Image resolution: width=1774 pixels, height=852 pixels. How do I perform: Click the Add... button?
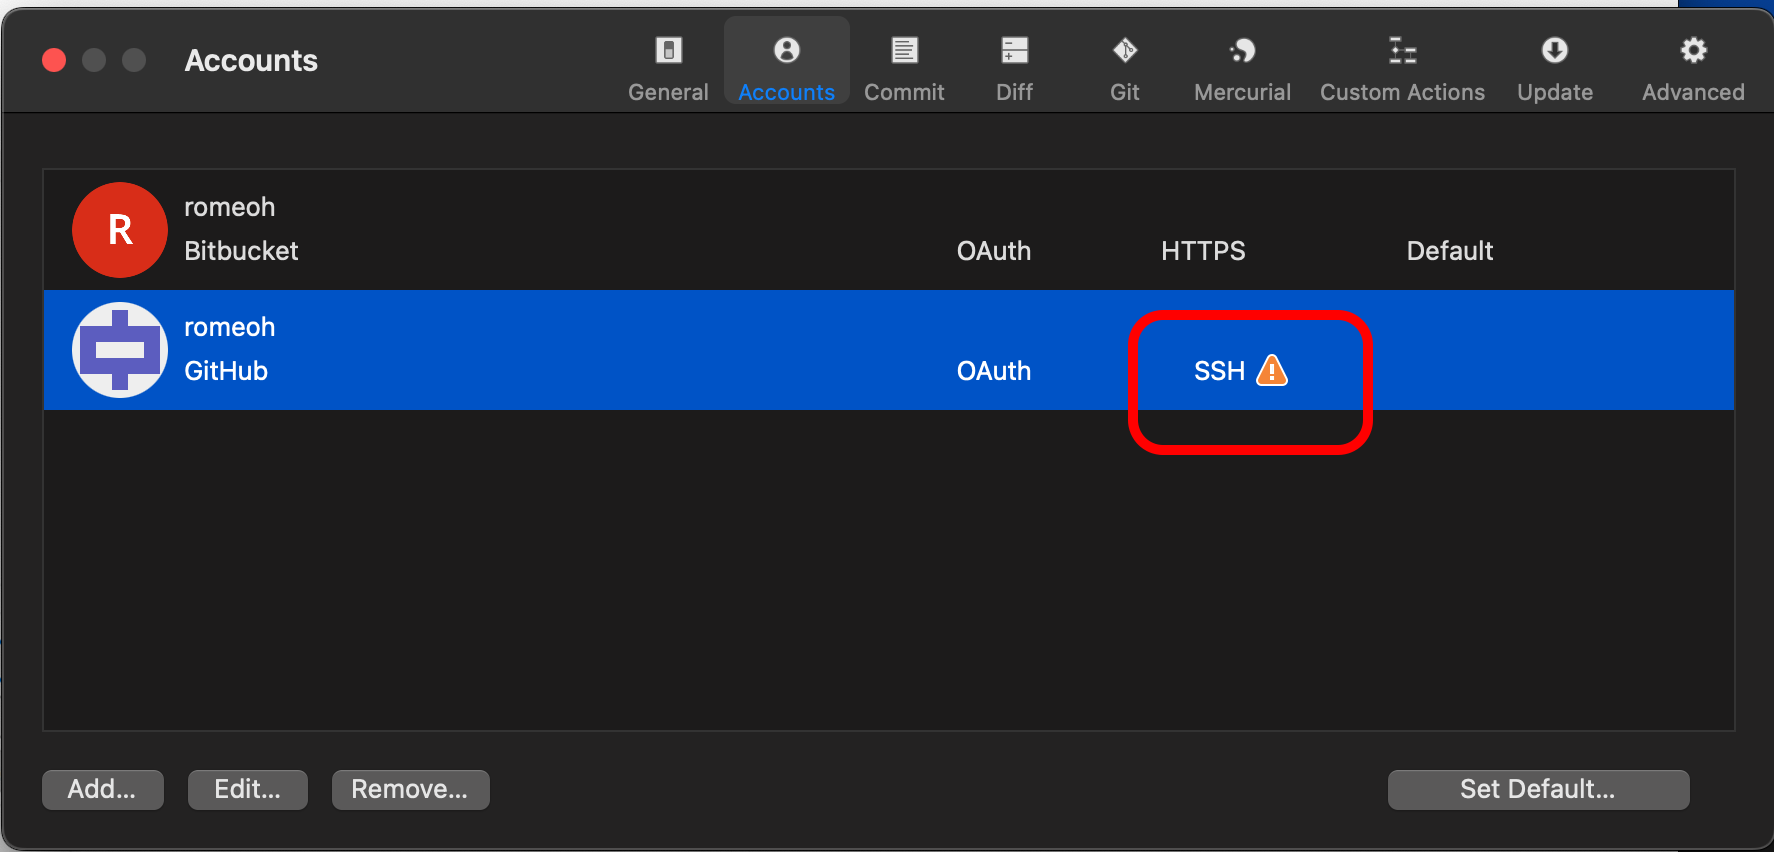[x=103, y=790]
